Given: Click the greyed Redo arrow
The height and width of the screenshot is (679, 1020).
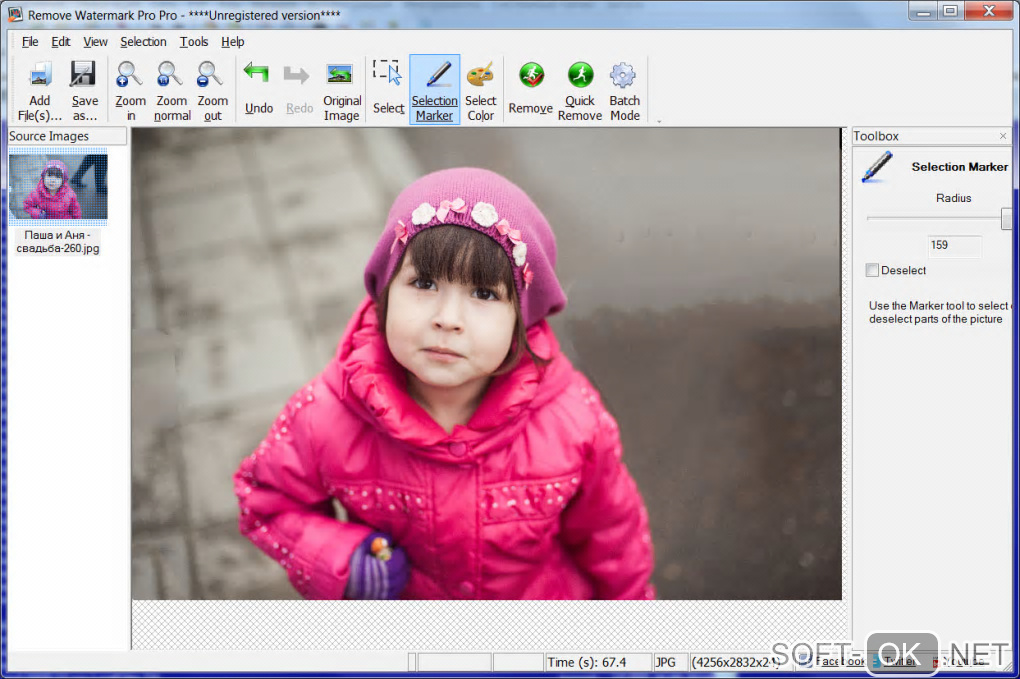Looking at the screenshot, I should (x=297, y=75).
